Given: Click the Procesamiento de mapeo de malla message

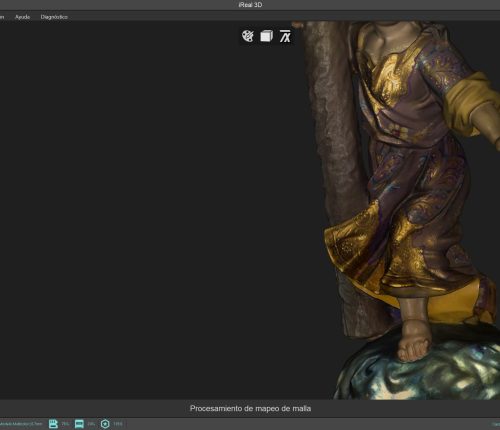Looking at the screenshot, I should click(250, 408).
